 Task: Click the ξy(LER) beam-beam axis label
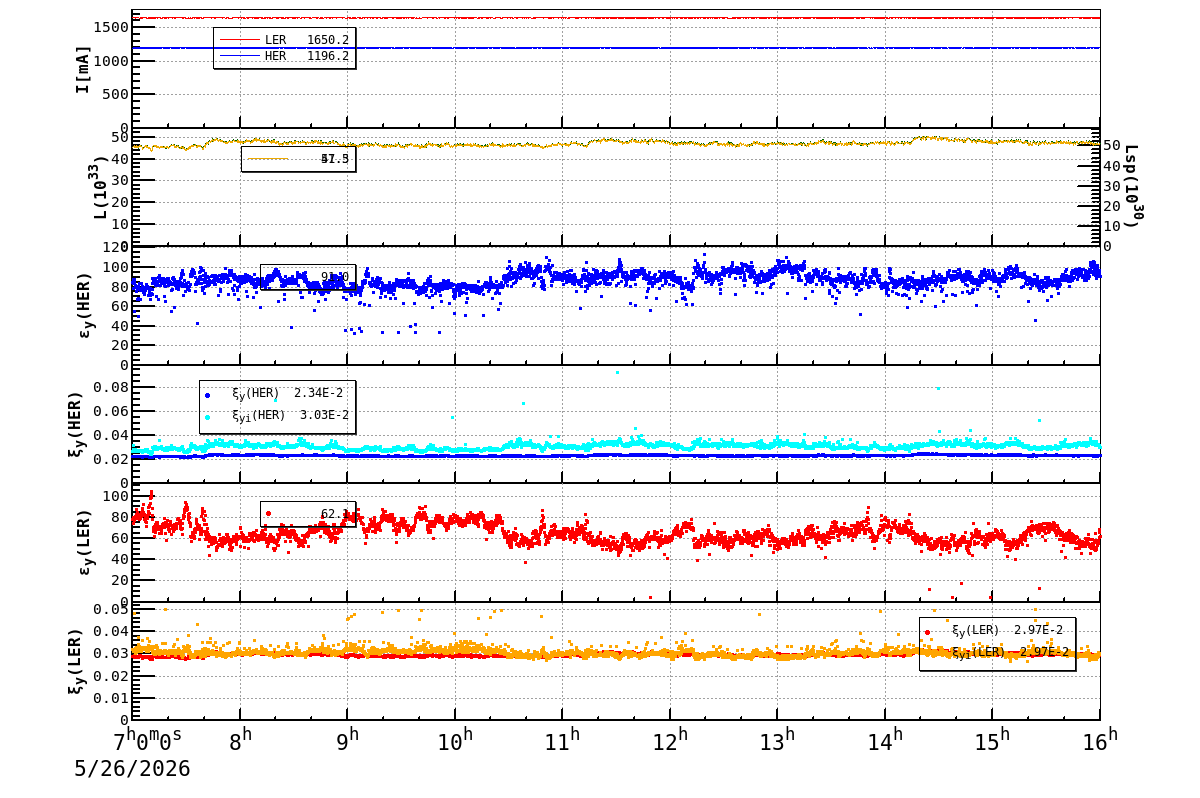76,661
